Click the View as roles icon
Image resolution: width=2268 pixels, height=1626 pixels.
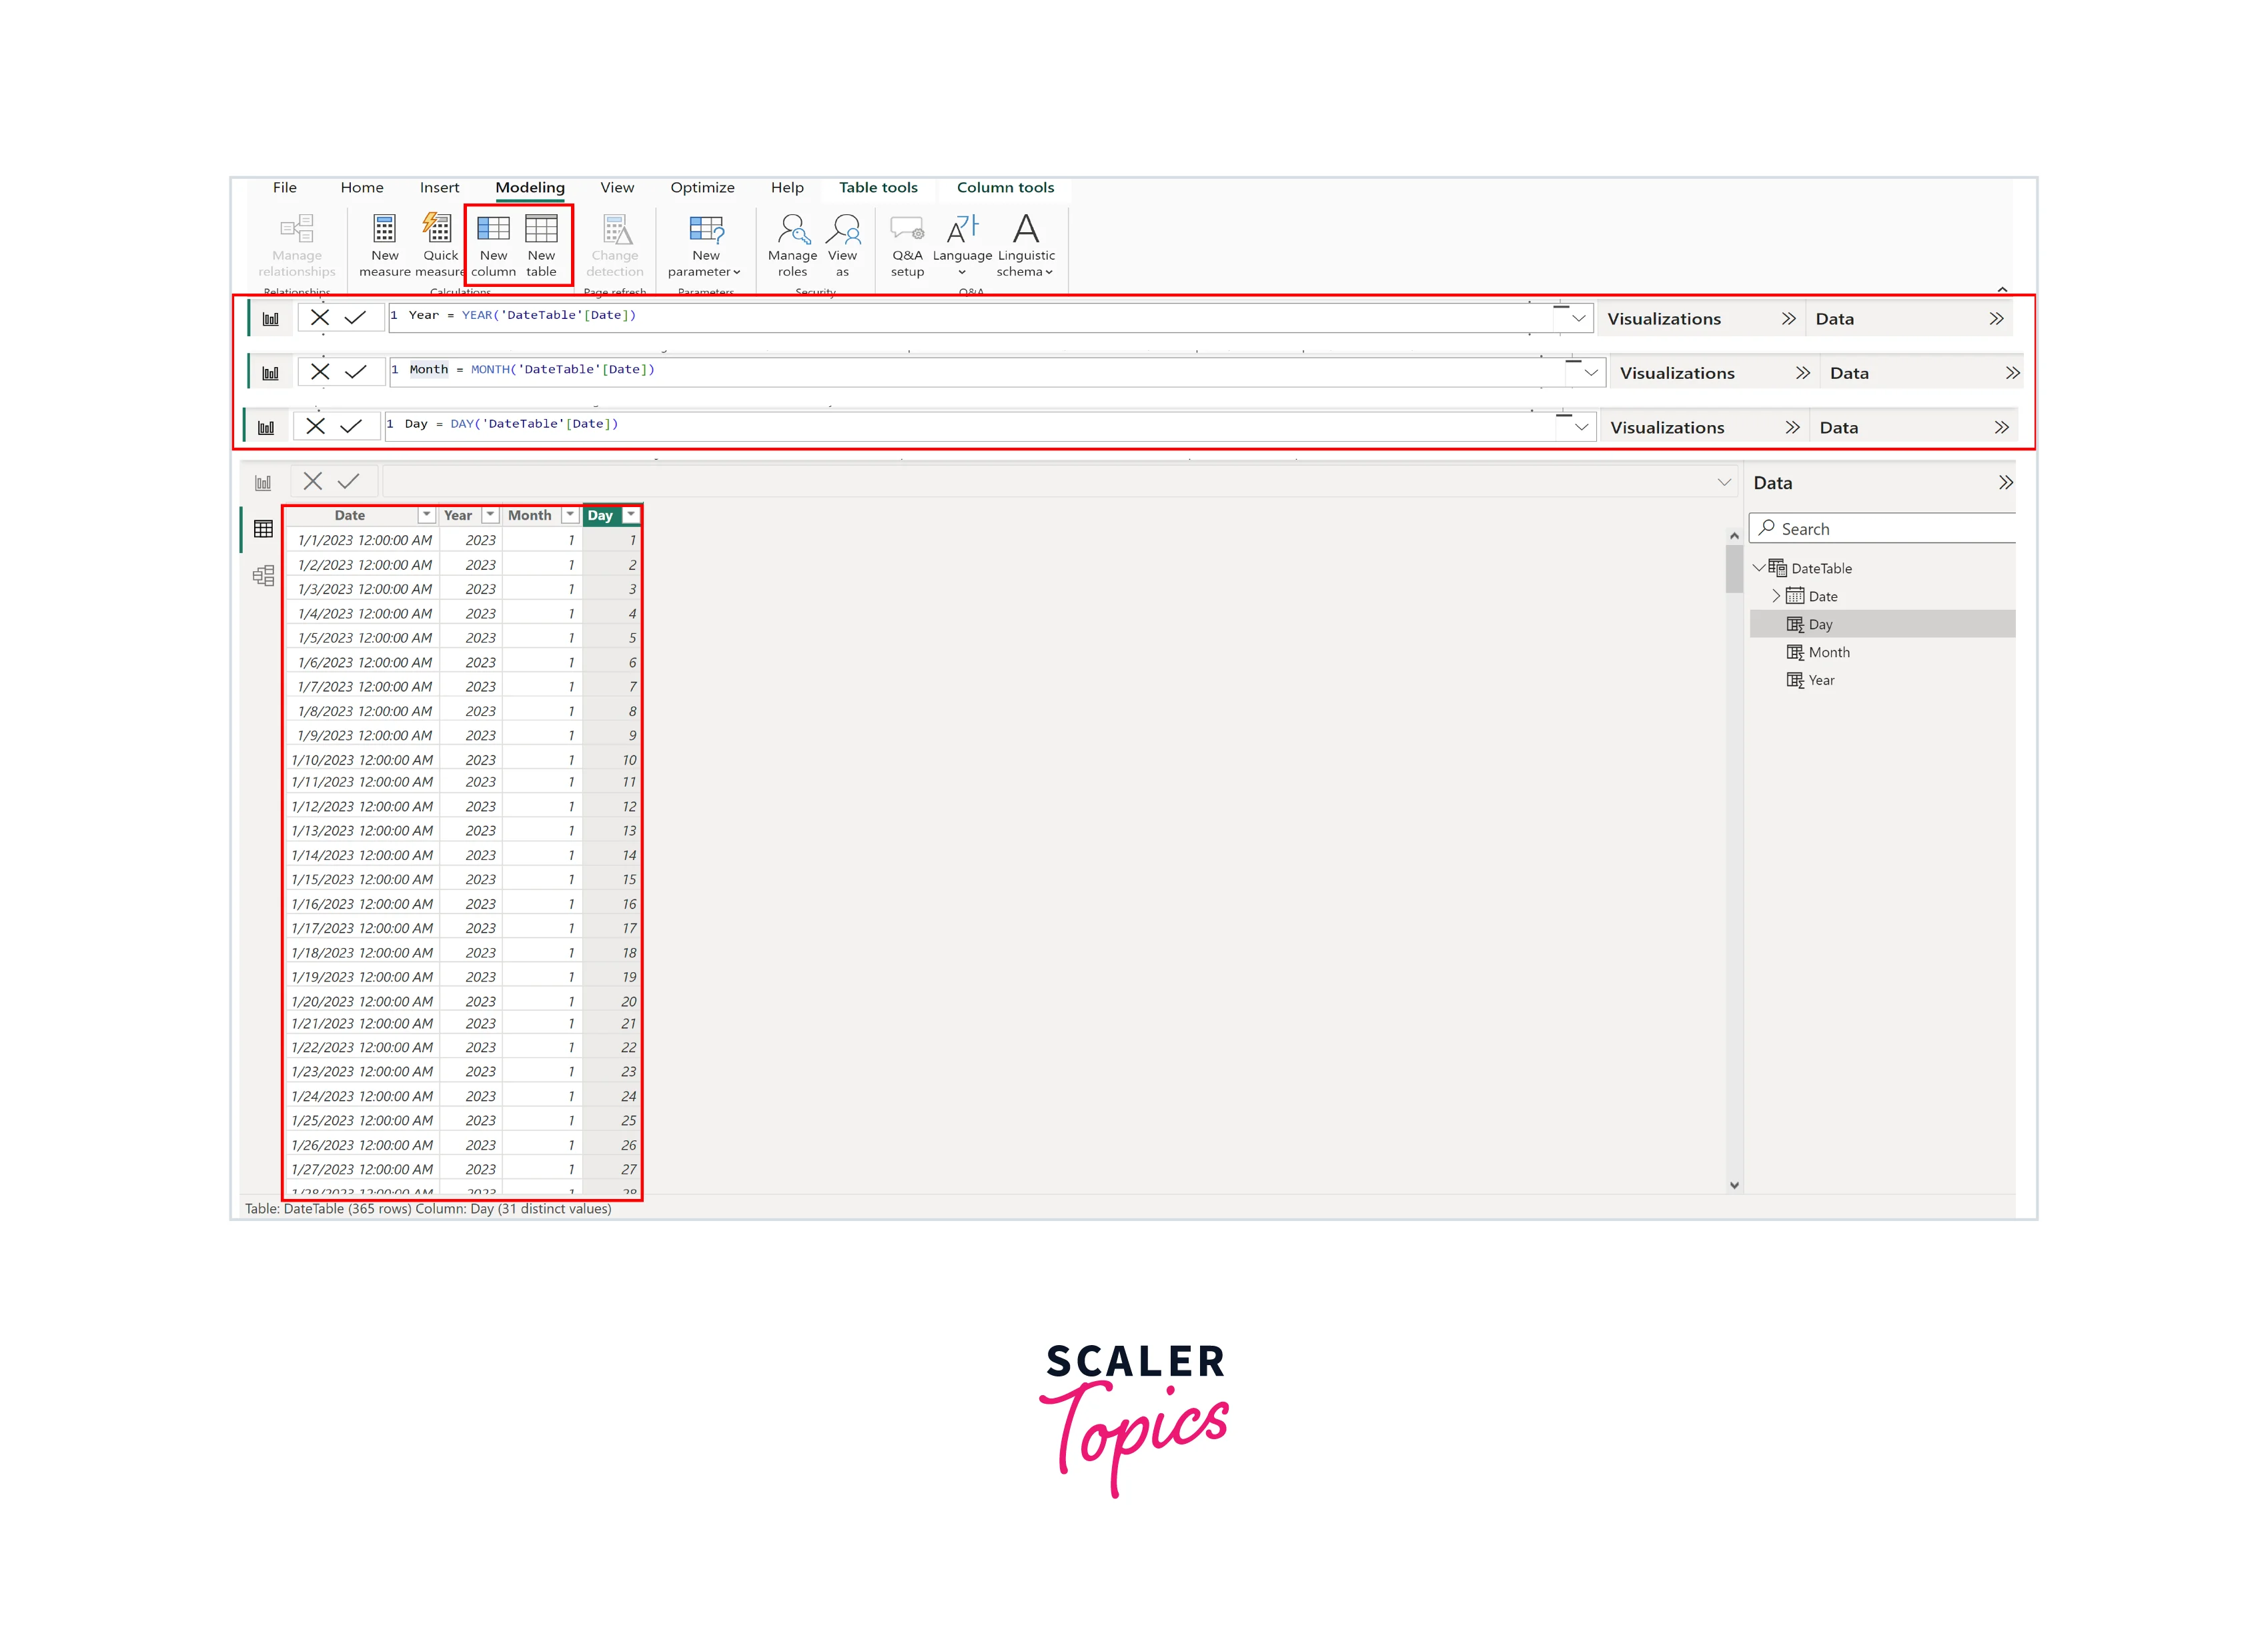[x=843, y=230]
